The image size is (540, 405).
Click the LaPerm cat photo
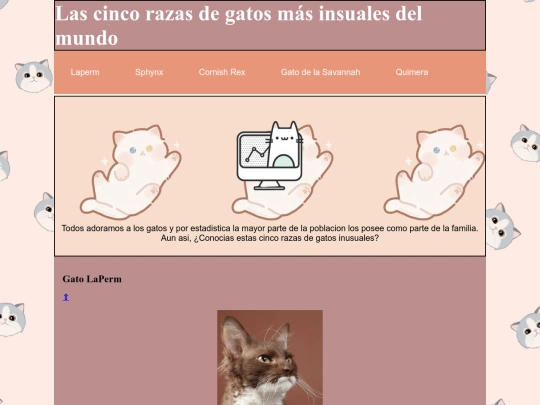(x=270, y=357)
